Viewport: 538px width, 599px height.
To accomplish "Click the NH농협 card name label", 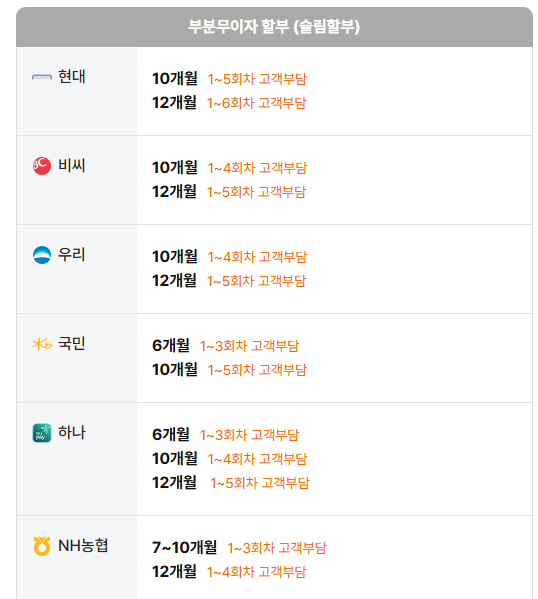I will pos(83,545).
